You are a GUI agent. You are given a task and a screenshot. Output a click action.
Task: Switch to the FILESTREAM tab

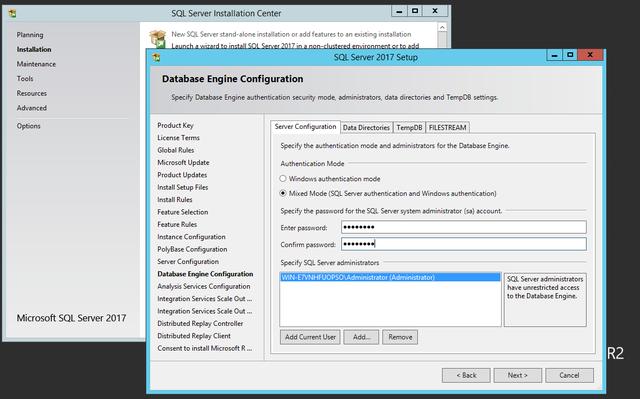[447, 128]
